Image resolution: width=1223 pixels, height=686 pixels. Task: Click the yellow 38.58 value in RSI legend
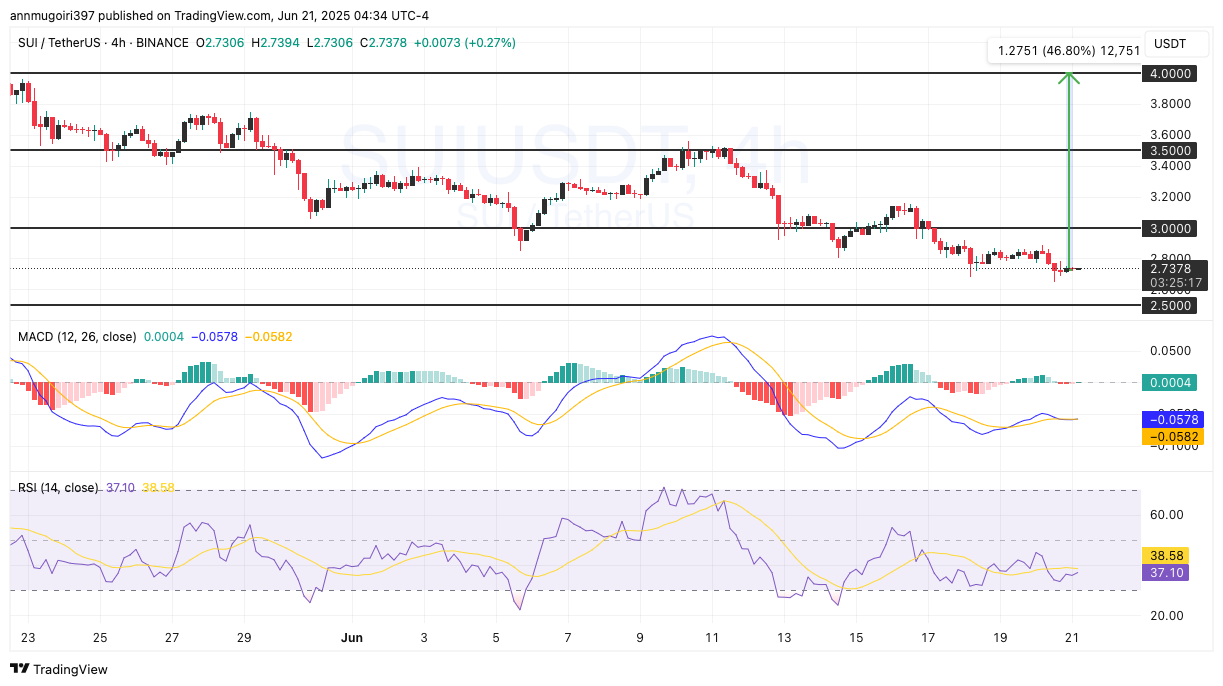point(158,488)
